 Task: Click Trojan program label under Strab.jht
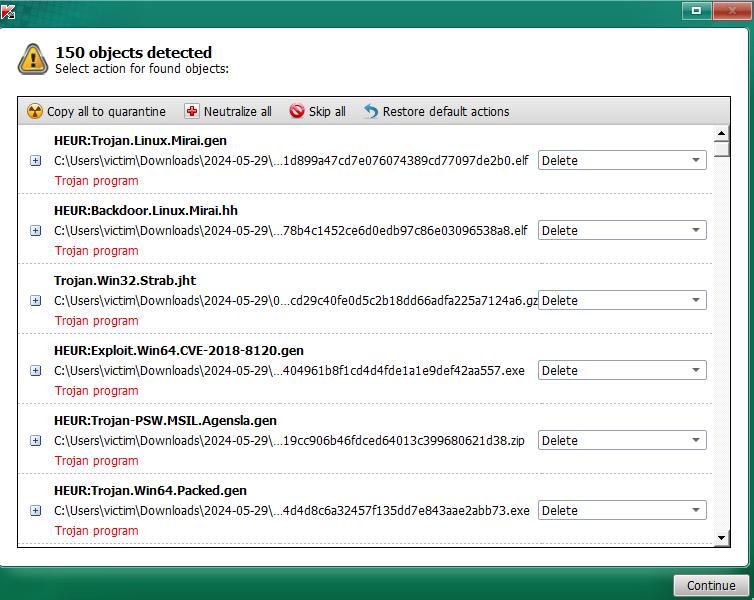pos(96,321)
